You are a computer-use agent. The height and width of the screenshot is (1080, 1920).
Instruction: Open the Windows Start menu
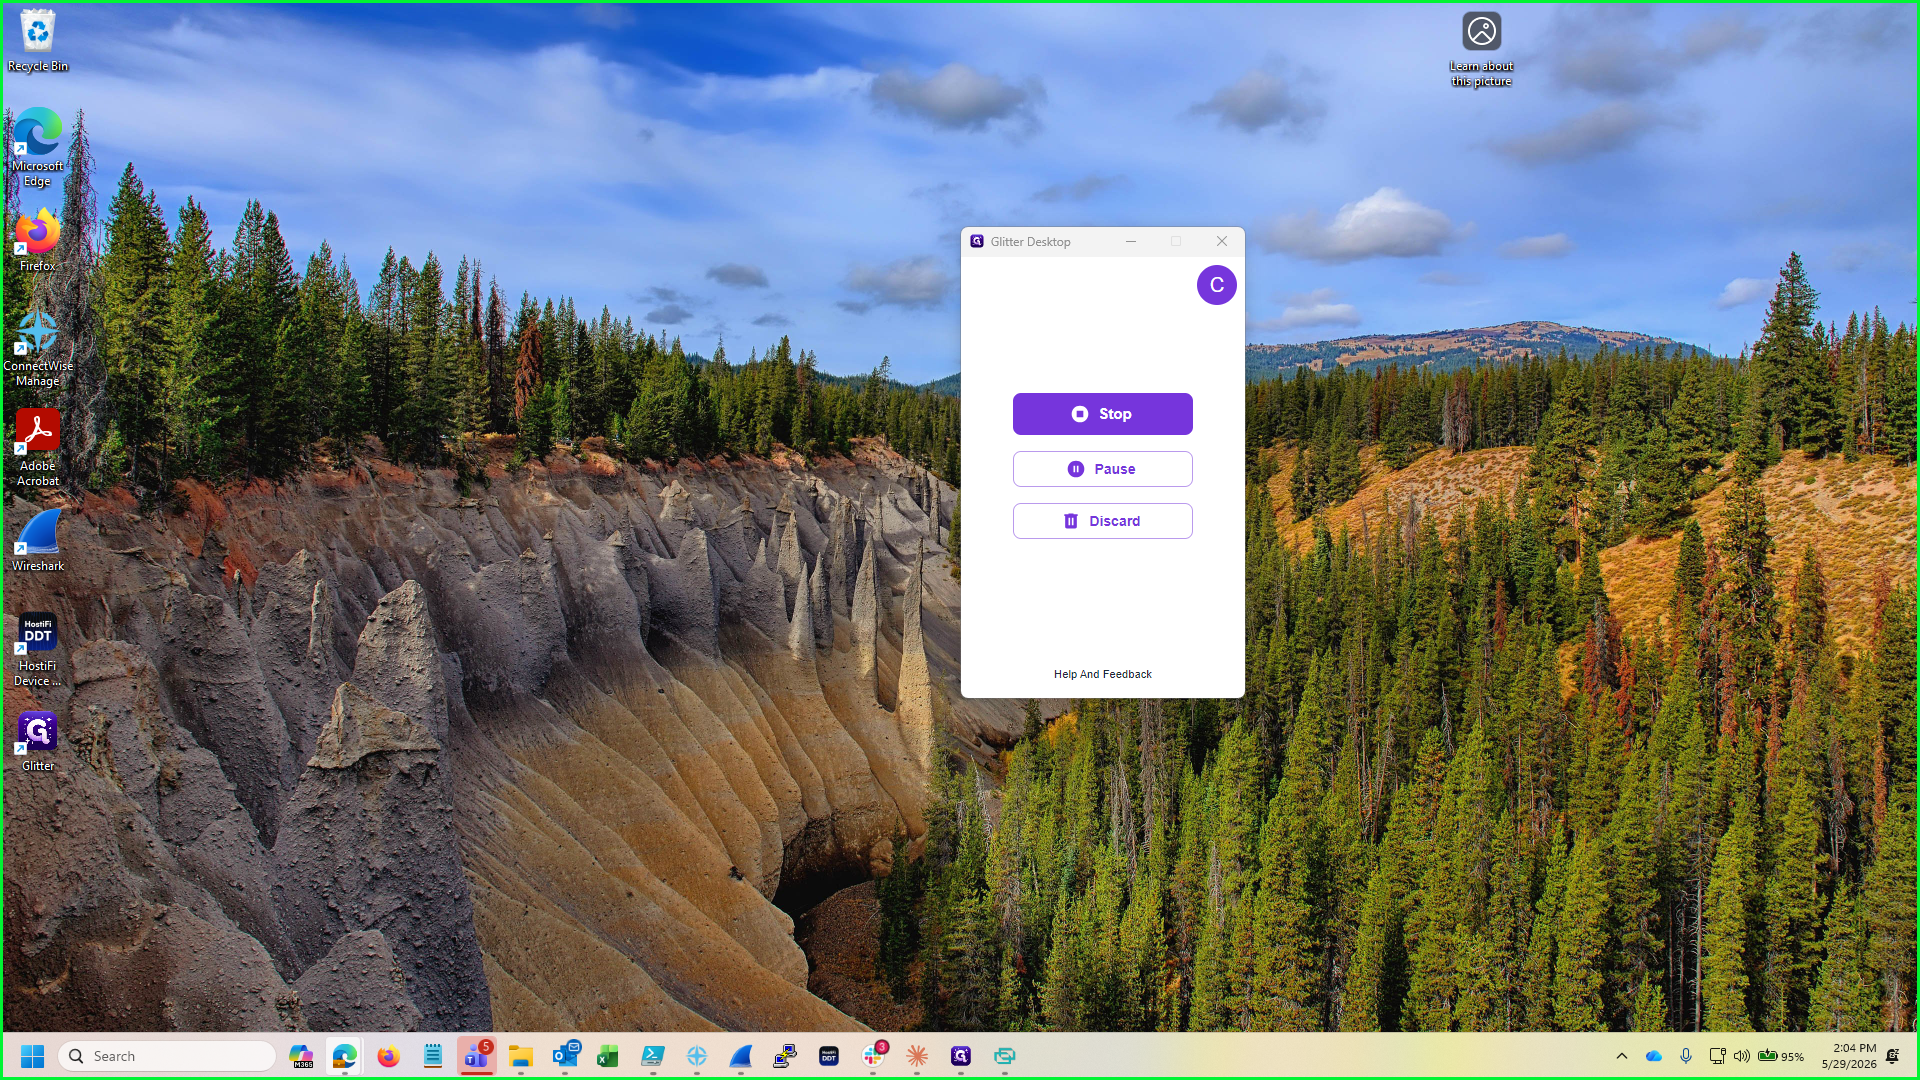point(33,1056)
